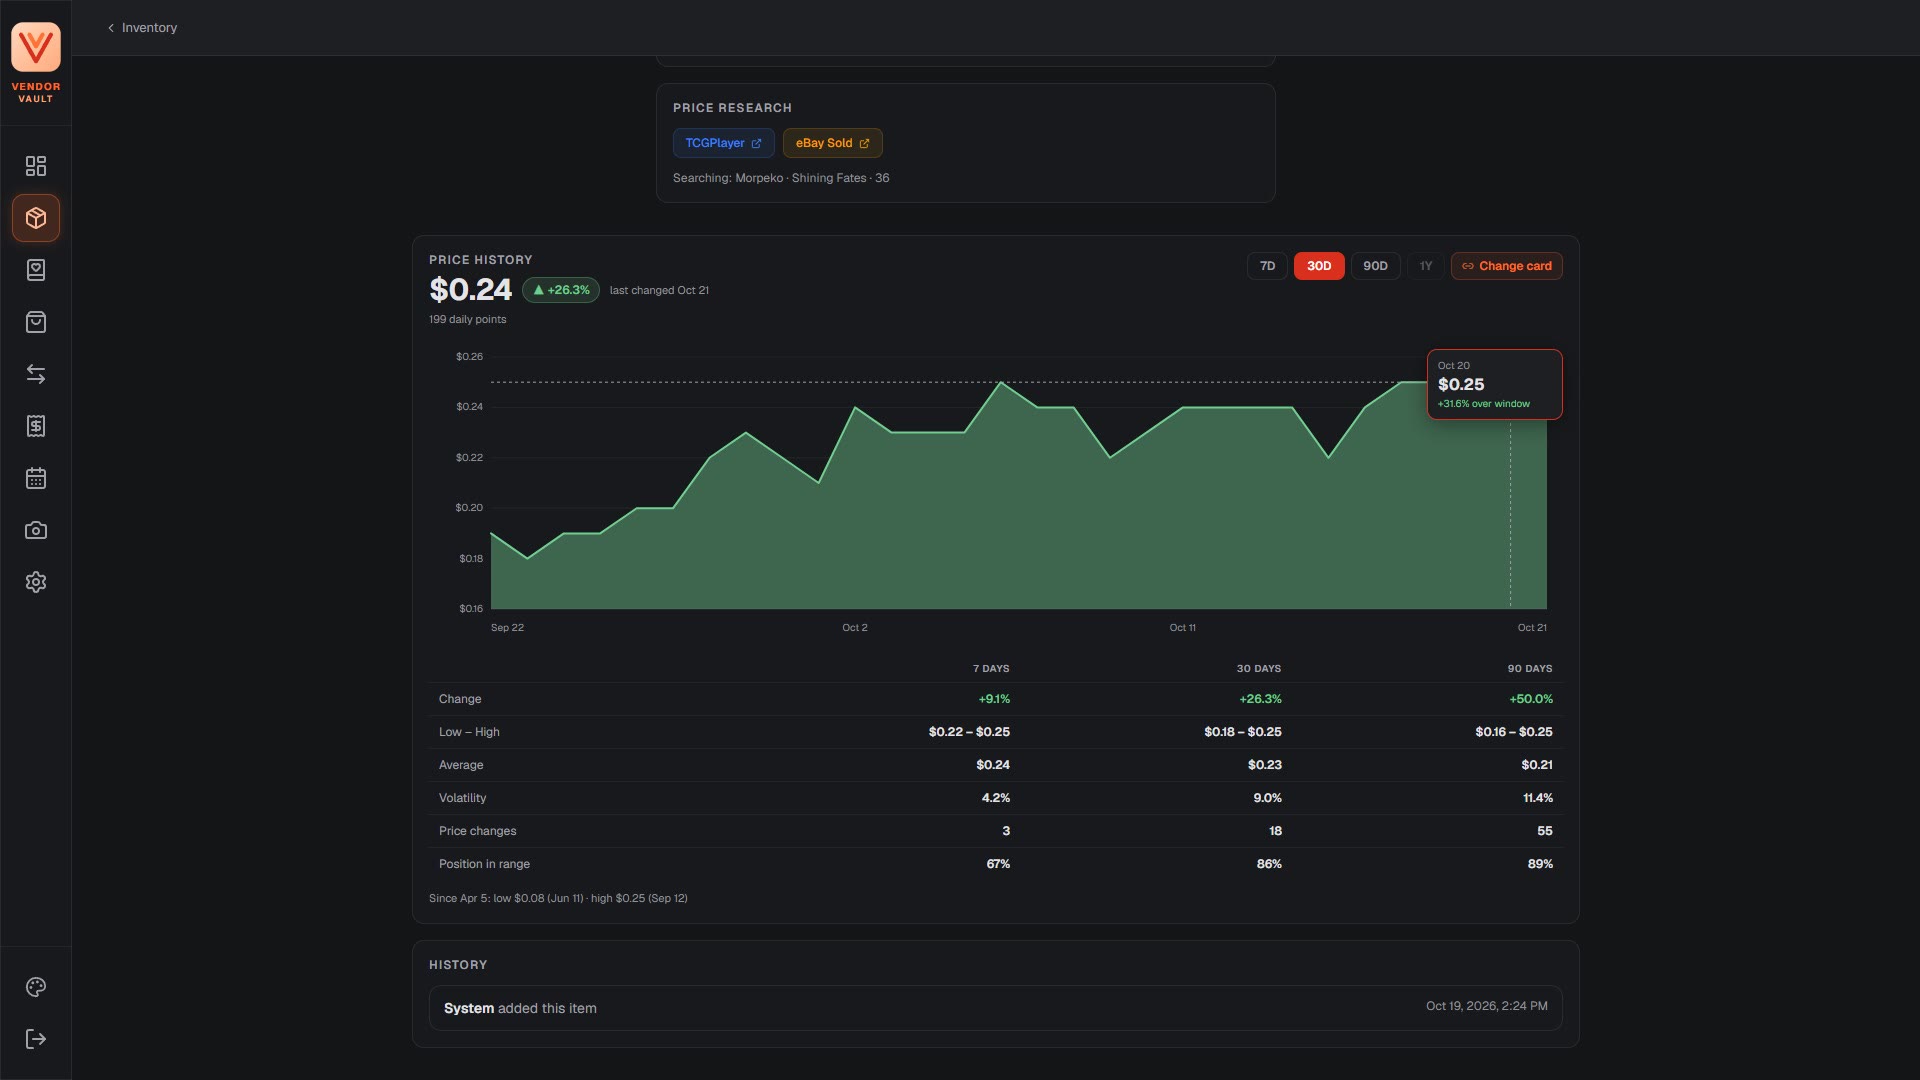Click the Change card button
Screen dimensions: 1920x1080
pos(1506,266)
